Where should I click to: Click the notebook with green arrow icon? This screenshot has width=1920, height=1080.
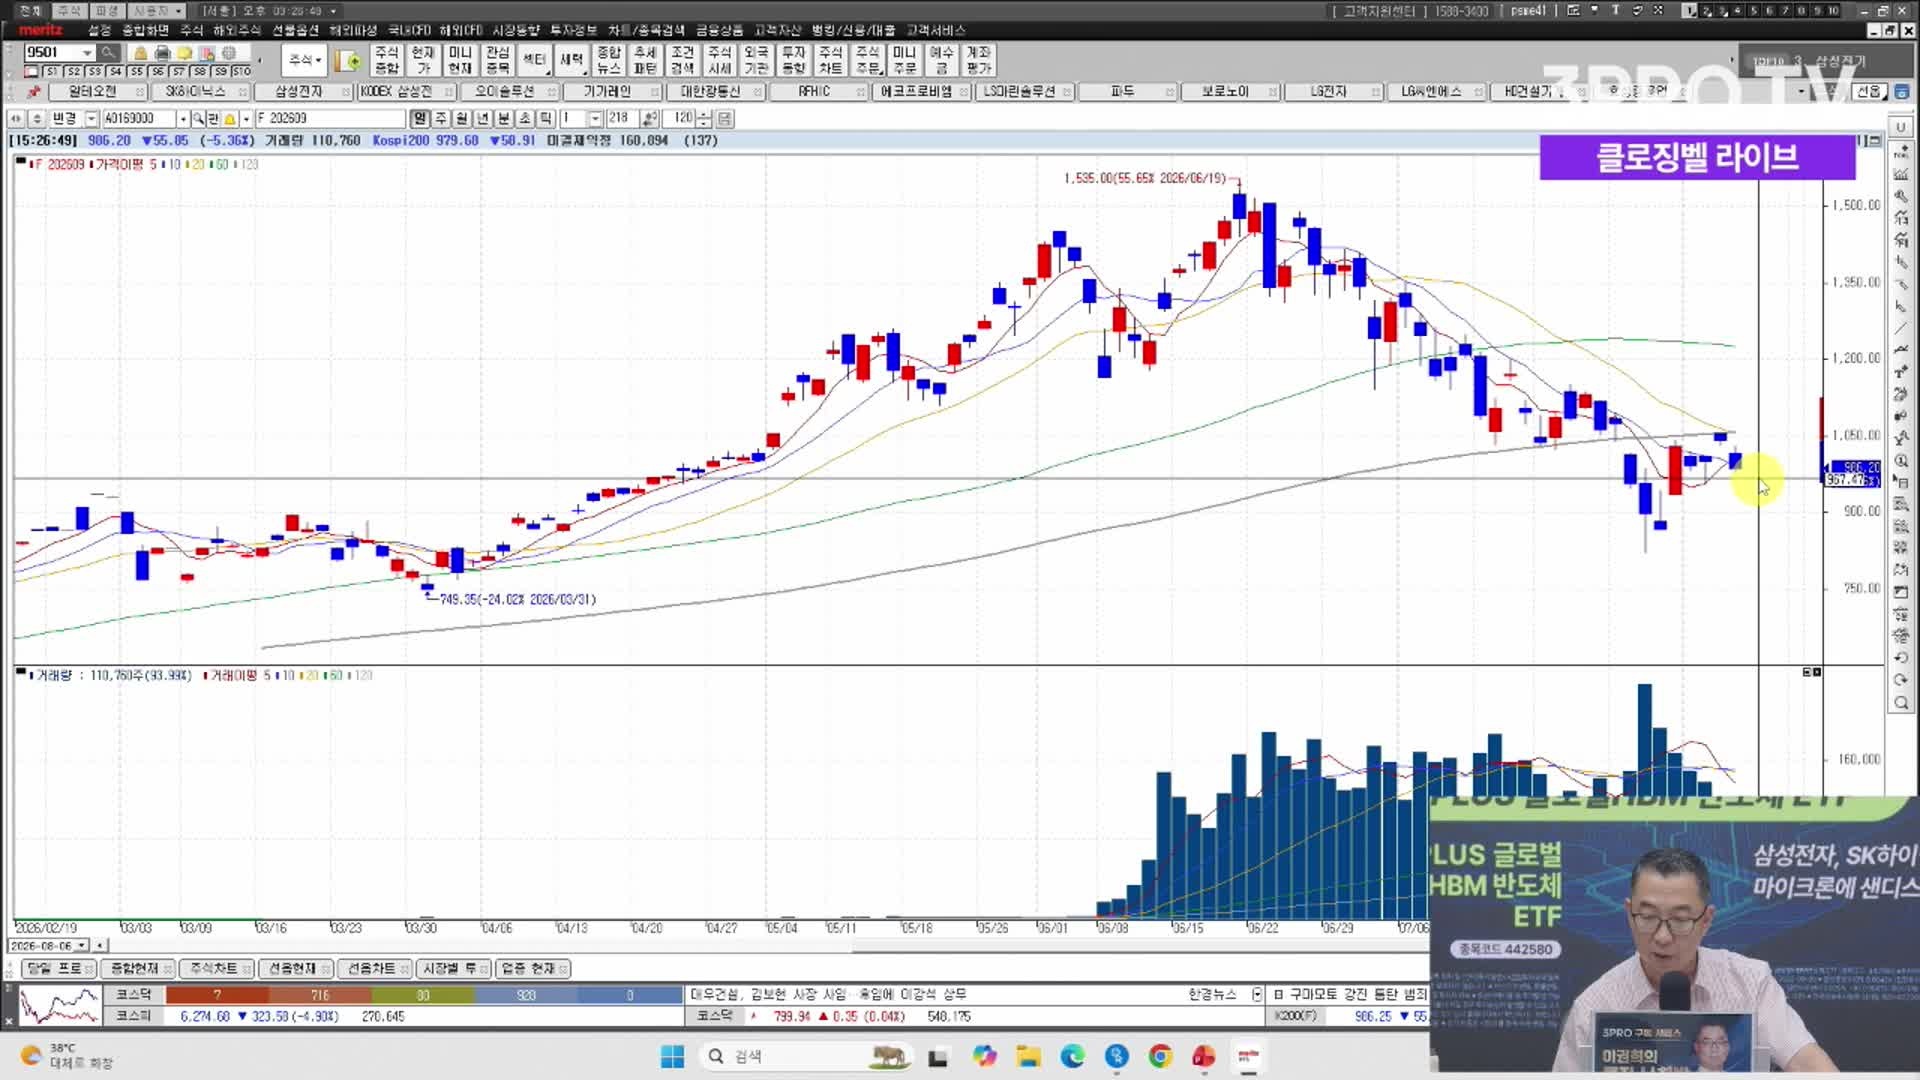coord(348,62)
